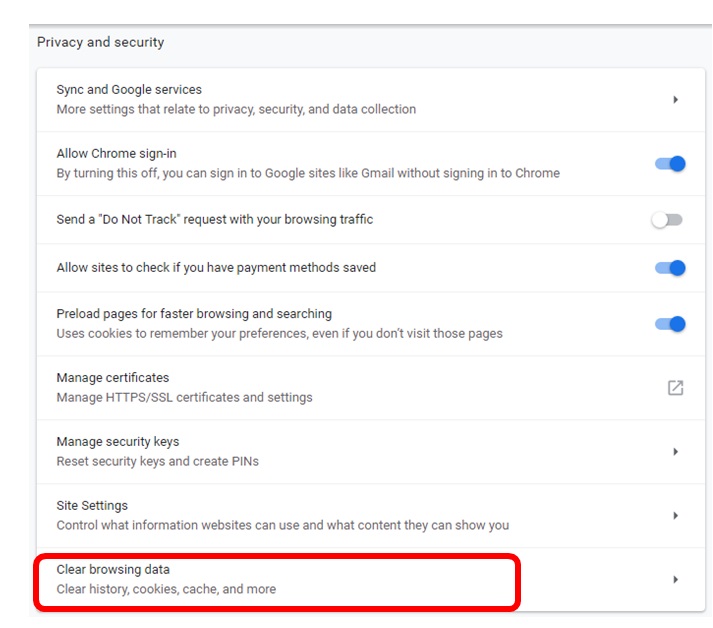Enable the Do Not Track request toggle

click(667, 220)
